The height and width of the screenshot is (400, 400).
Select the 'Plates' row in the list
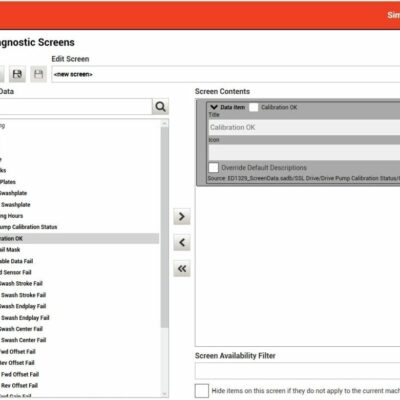coord(79,182)
